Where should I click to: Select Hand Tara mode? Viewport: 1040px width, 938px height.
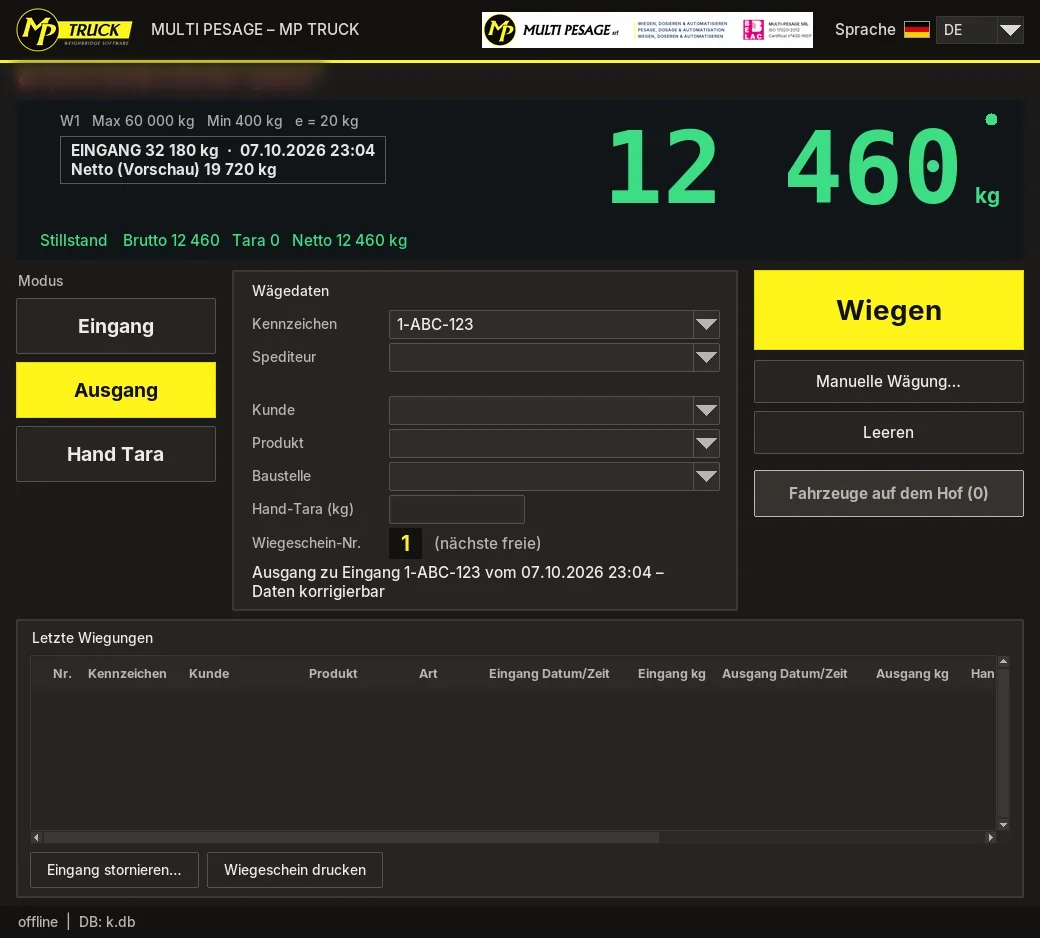click(x=116, y=454)
